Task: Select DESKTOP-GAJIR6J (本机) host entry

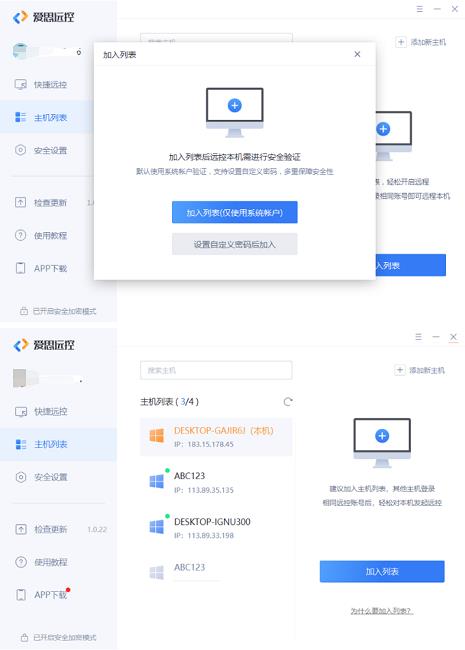Action: 216,437
